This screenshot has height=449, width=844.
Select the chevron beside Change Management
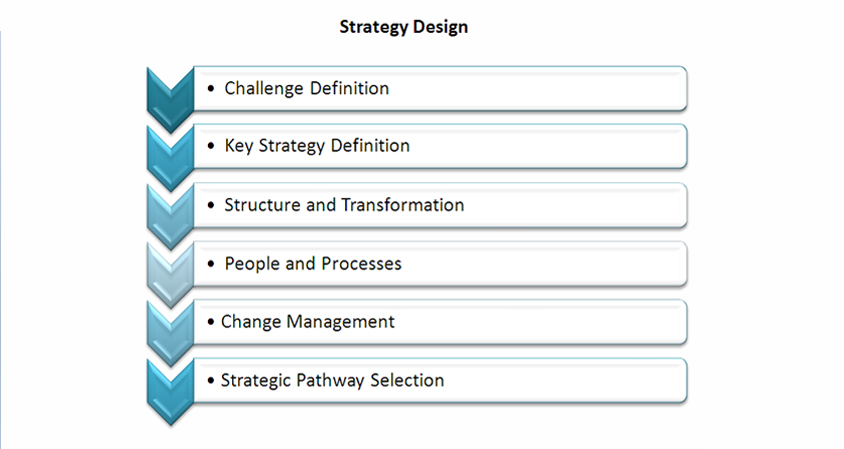[x=170, y=334]
